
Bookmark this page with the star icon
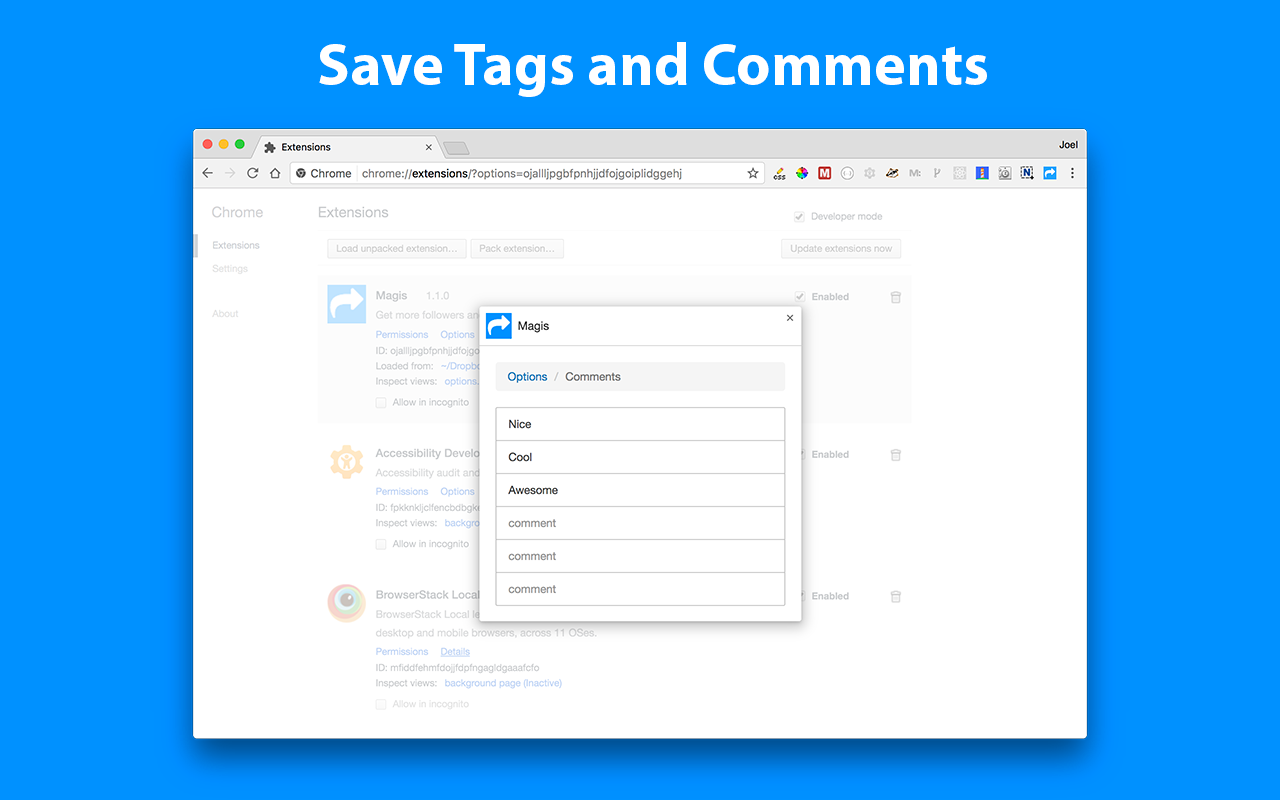pos(753,173)
